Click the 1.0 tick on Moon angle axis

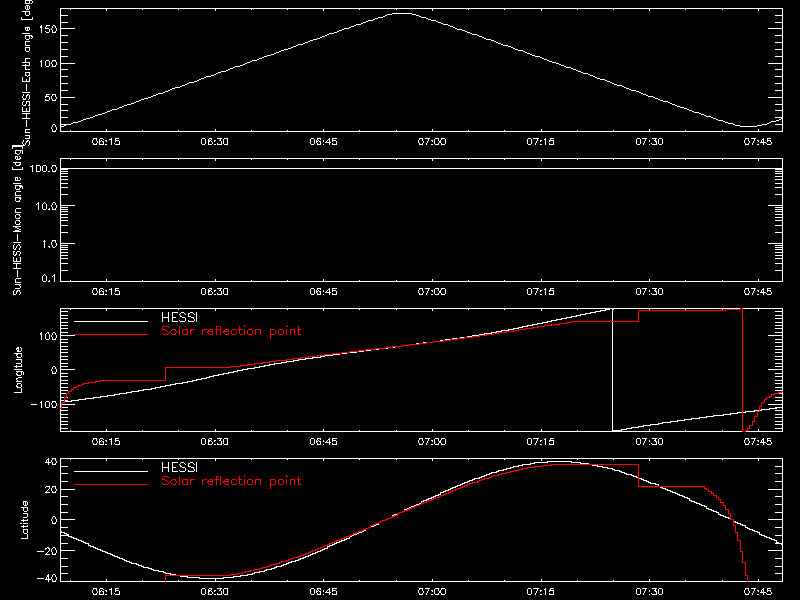[x=49, y=244]
